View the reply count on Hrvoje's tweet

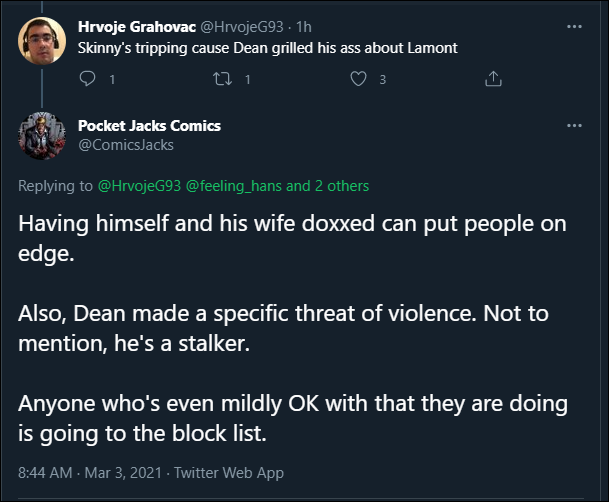[112, 80]
